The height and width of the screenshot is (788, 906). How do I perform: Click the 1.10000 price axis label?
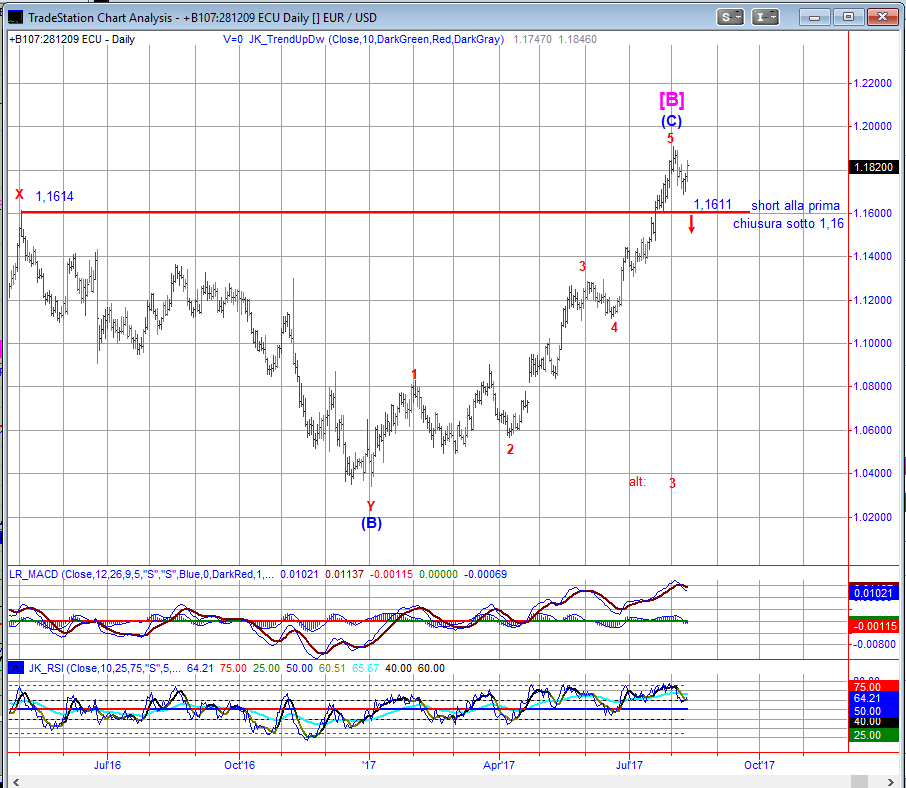pyautogui.click(x=873, y=343)
